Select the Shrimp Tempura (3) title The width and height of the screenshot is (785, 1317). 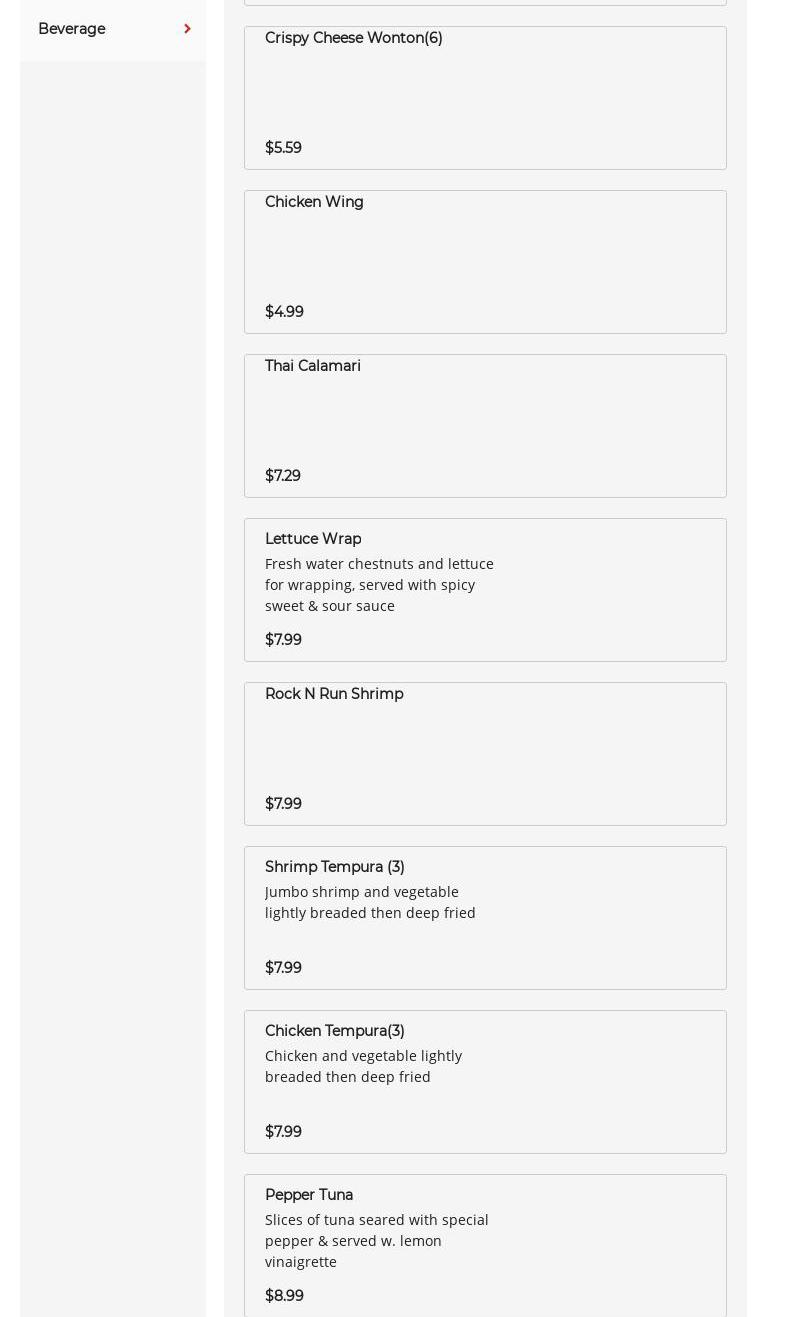tap(334, 867)
